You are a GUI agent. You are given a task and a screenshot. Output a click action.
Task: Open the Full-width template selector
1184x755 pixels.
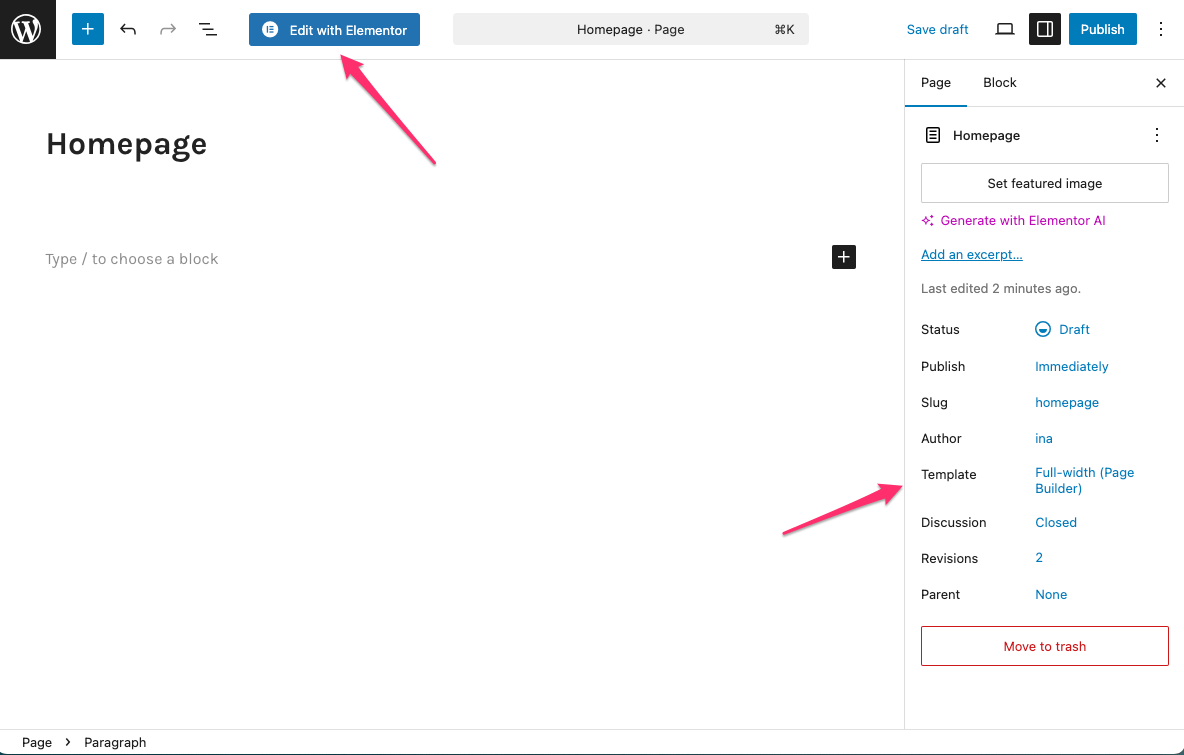tap(1084, 480)
